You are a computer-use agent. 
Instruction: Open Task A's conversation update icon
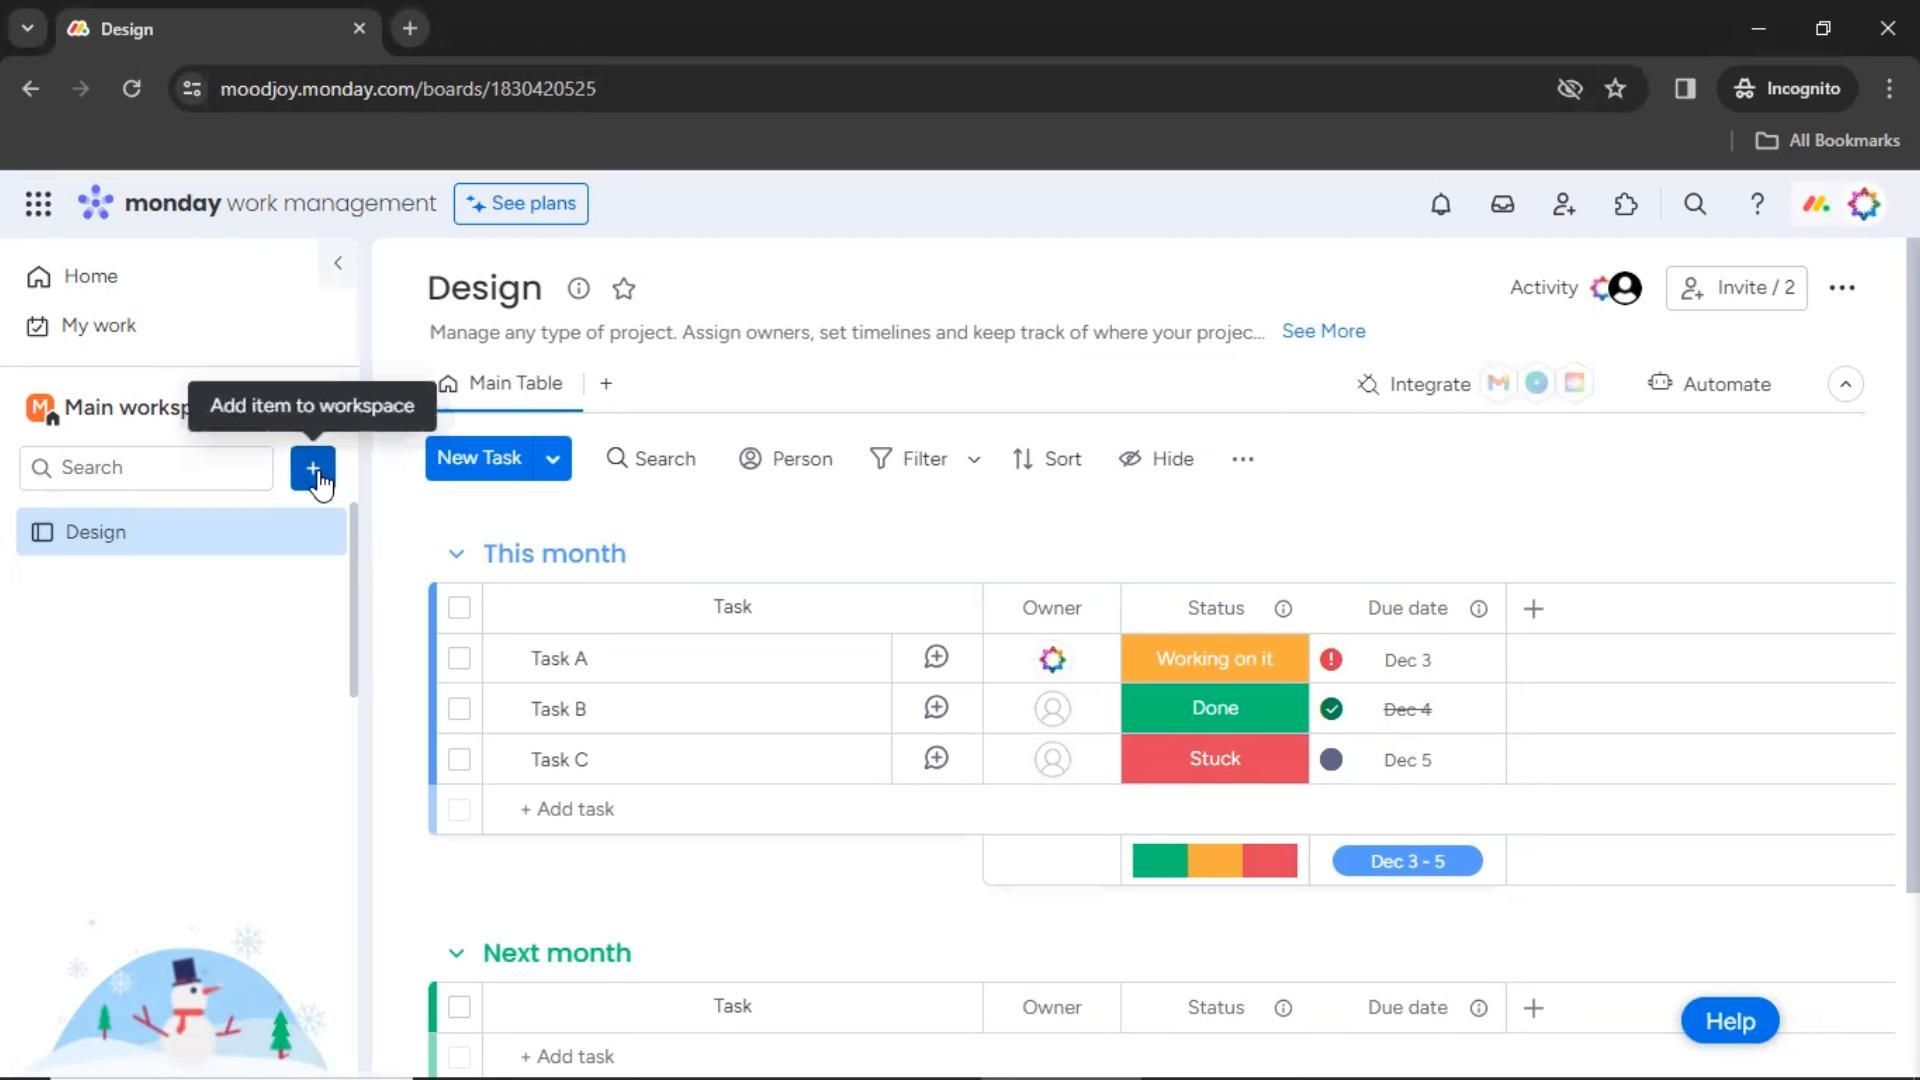coord(936,658)
